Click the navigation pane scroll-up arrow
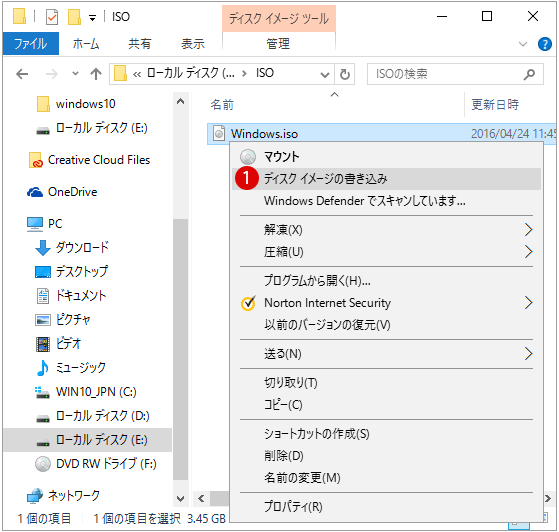 pos(181,102)
